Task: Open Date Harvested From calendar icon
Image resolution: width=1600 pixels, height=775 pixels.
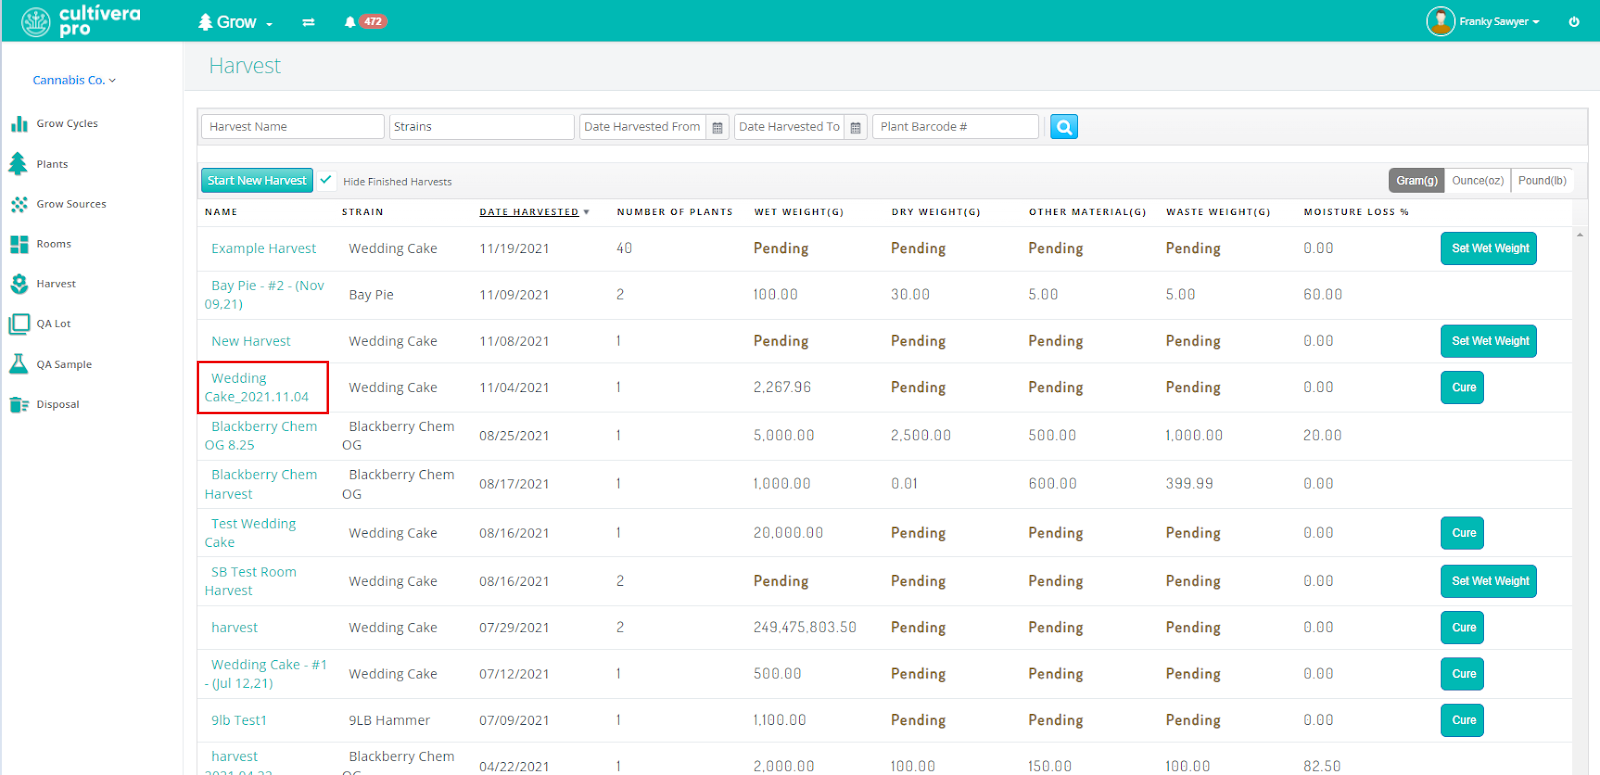Action: click(x=717, y=127)
